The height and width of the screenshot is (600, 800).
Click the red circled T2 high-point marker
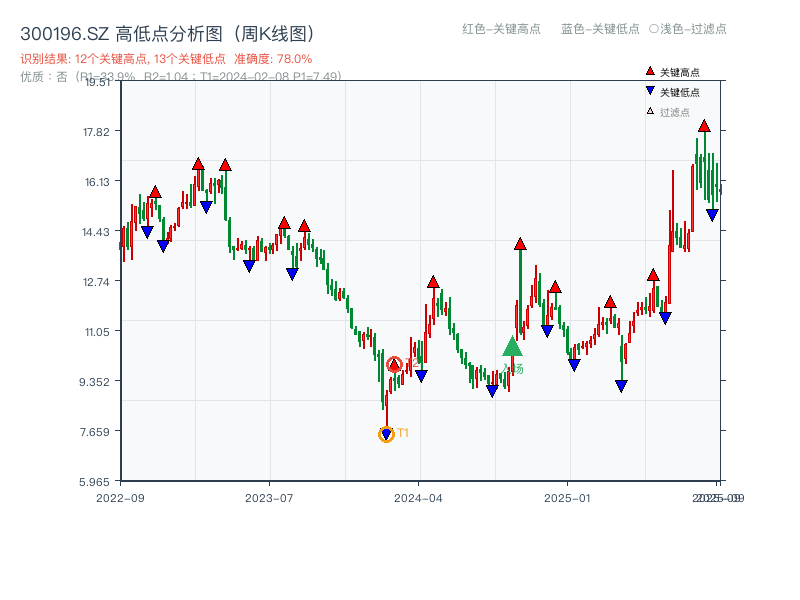coord(394,365)
